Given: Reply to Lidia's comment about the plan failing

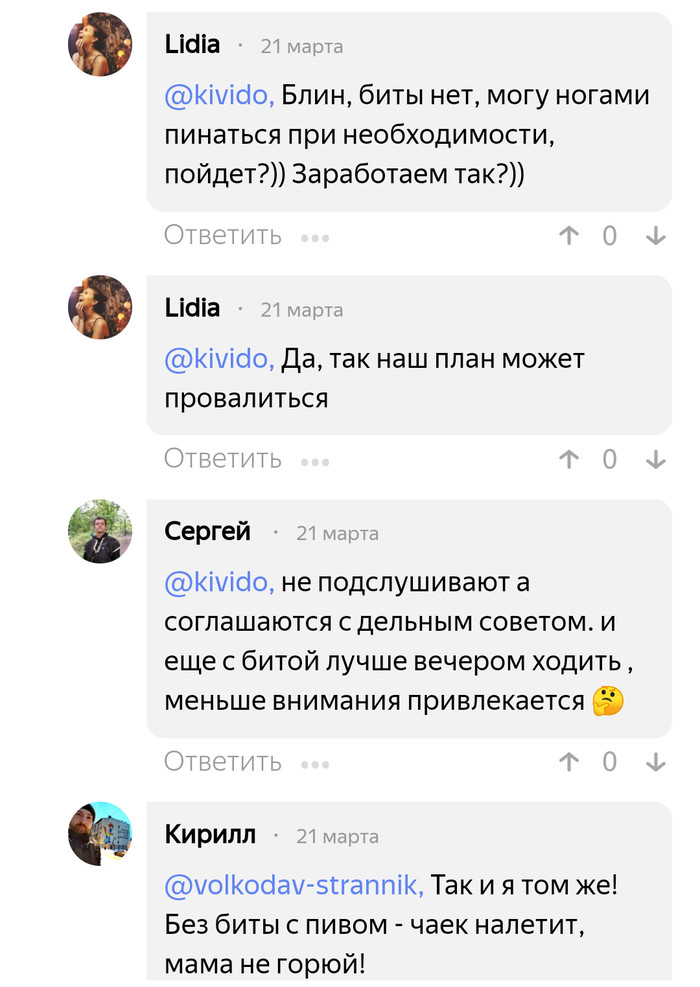Looking at the screenshot, I should tap(223, 459).
